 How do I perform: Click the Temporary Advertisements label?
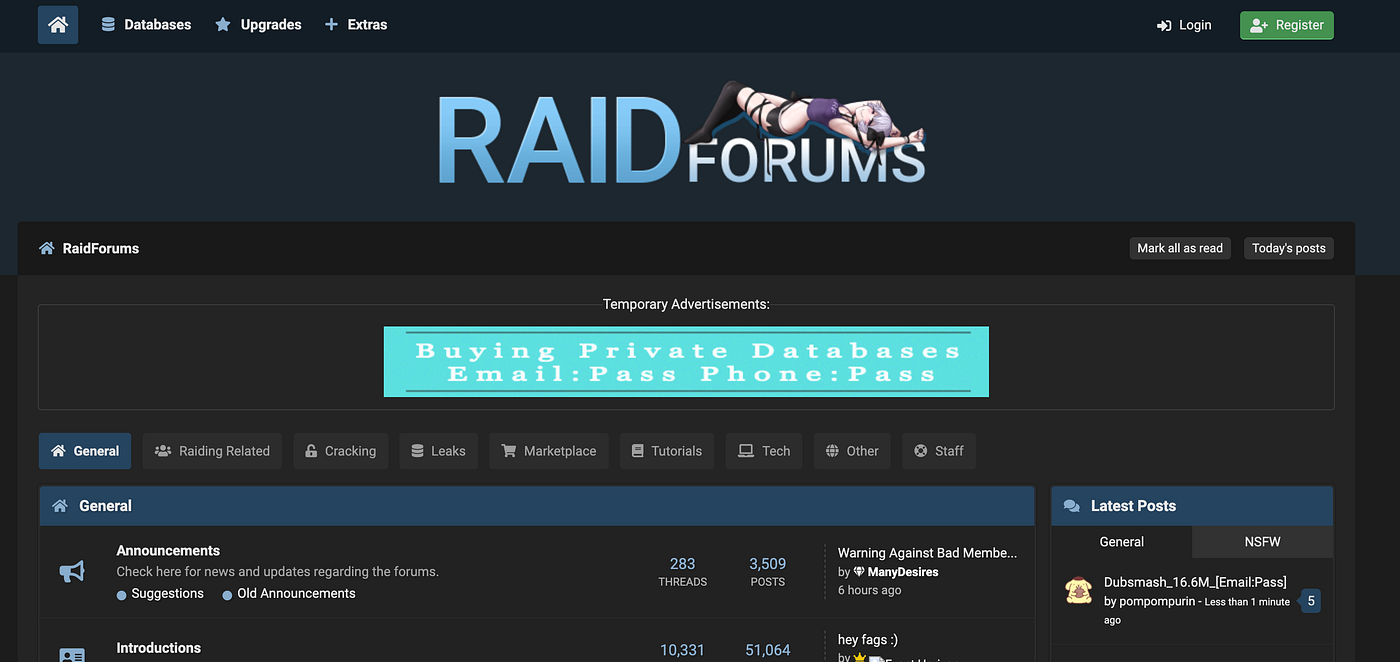[x=686, y=304]
